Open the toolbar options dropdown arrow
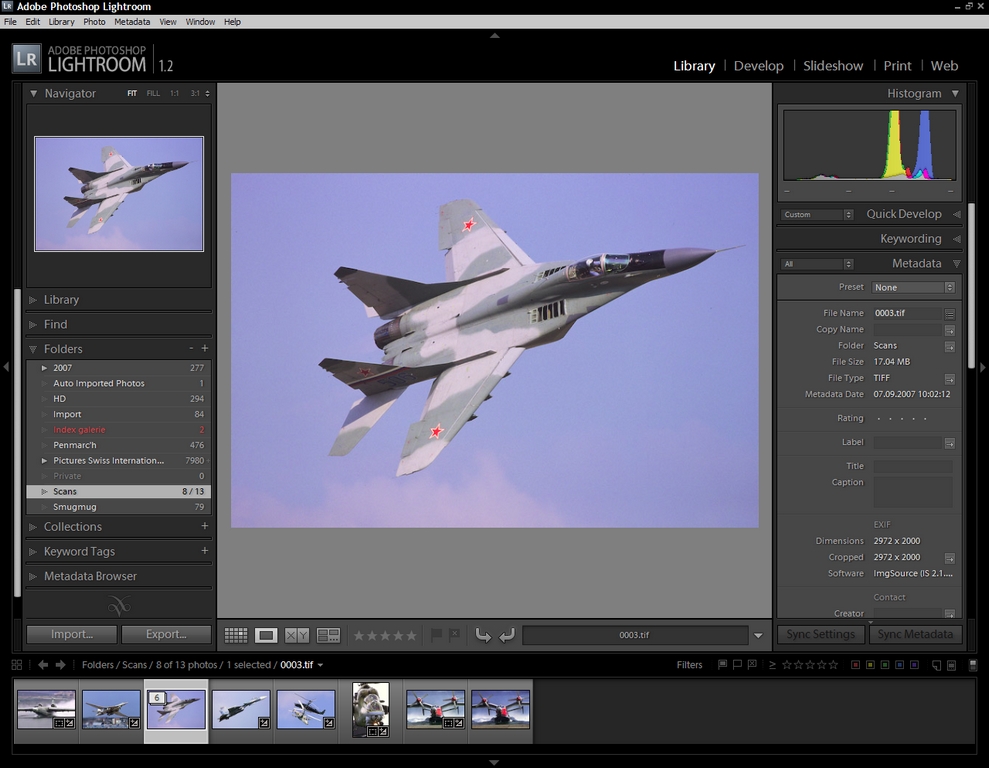 click(x=758, y=636)
